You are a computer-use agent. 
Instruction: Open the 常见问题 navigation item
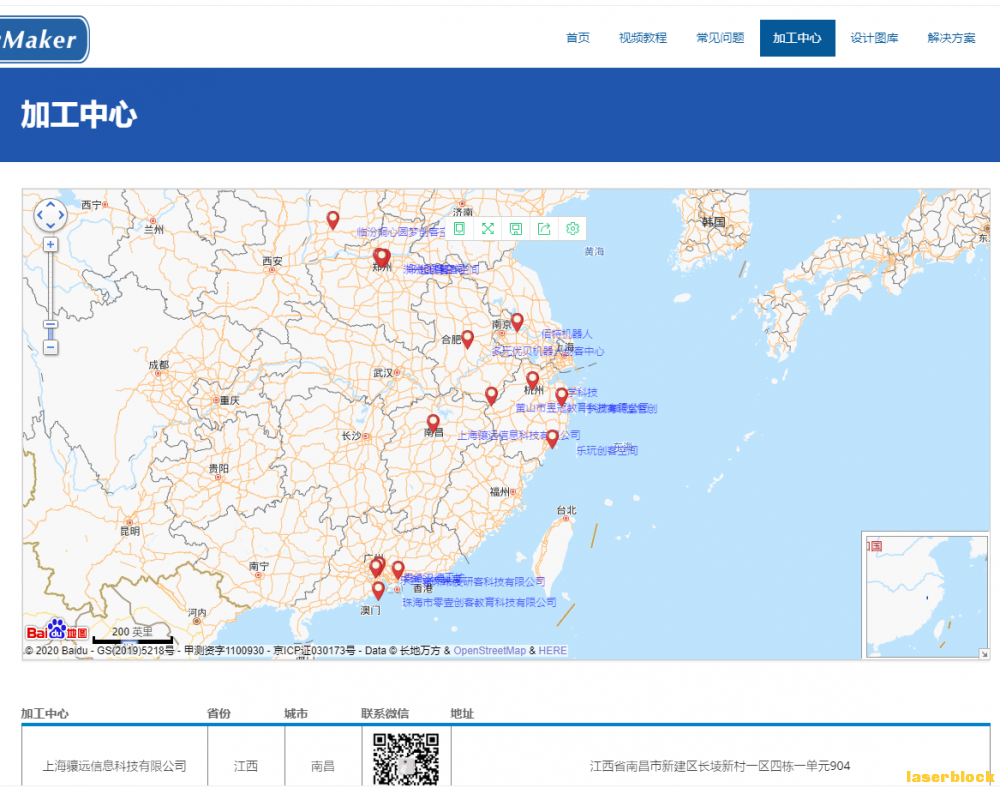pyautogui.click(x=720, y=38)
